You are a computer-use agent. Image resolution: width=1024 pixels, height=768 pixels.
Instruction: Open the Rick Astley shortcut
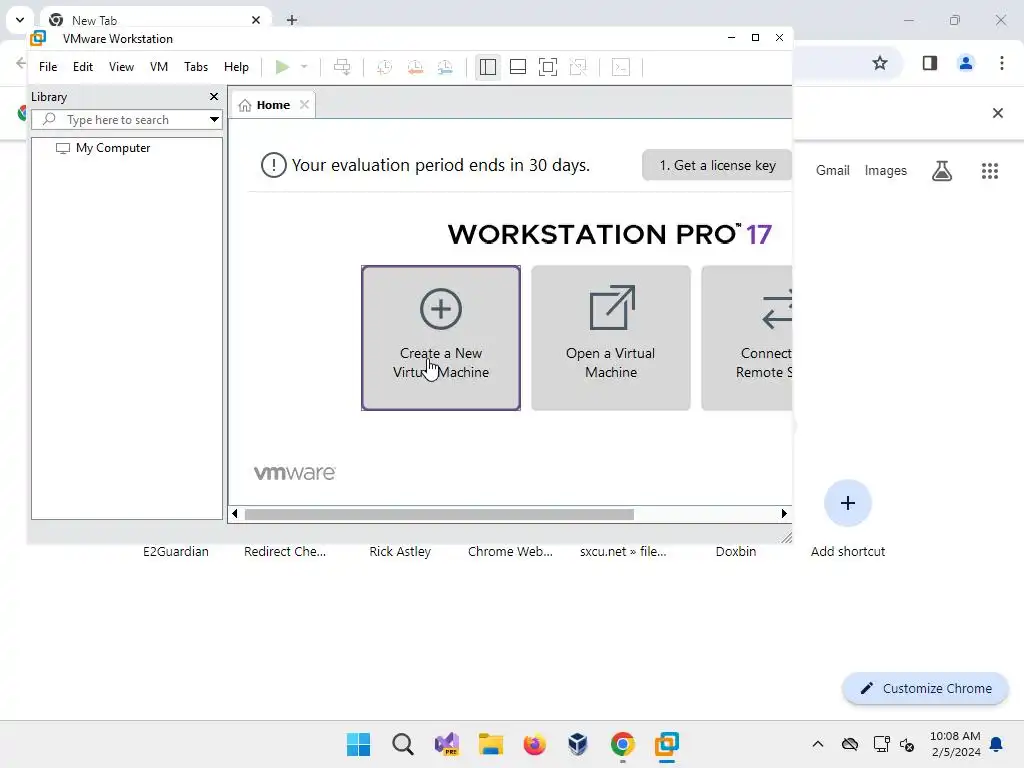[x=400, y=551]
